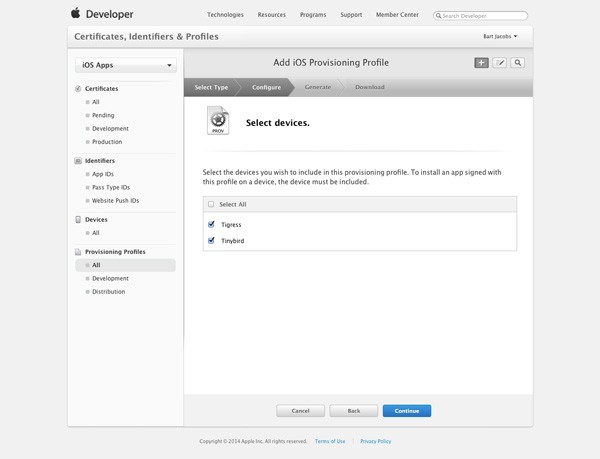The image size is (600, 459).
Task: Click Certificates, Identifiers & Profiles title
Action: coord(146,37)
